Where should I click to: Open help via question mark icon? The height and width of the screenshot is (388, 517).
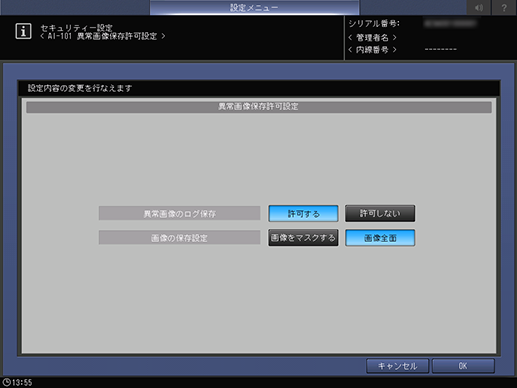(x=504, y=7)
